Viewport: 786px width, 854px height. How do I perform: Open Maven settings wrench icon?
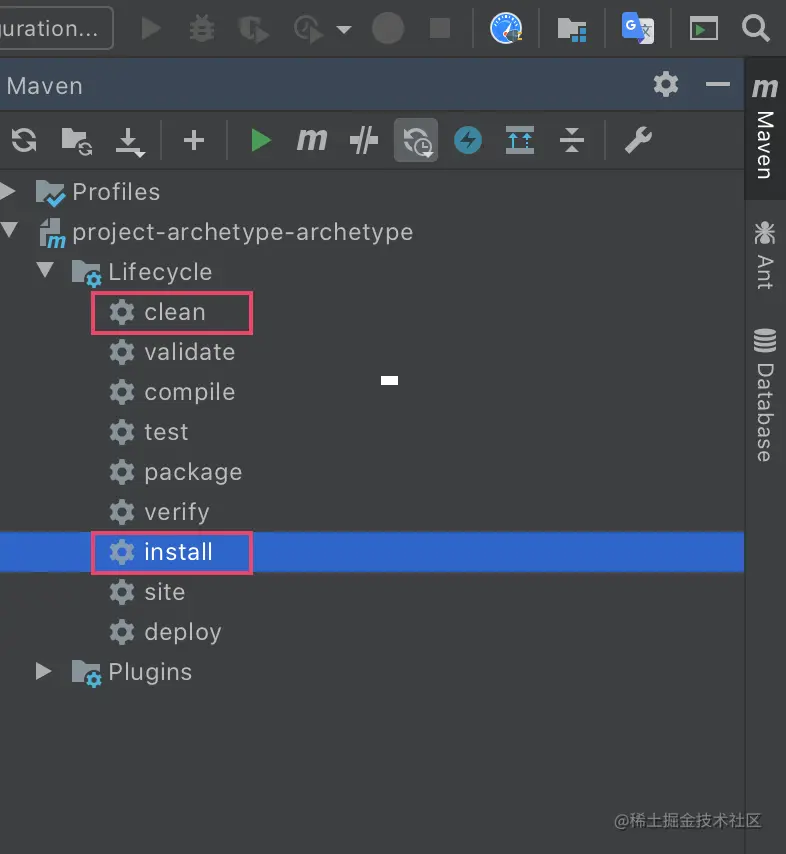tap(637, 141)
